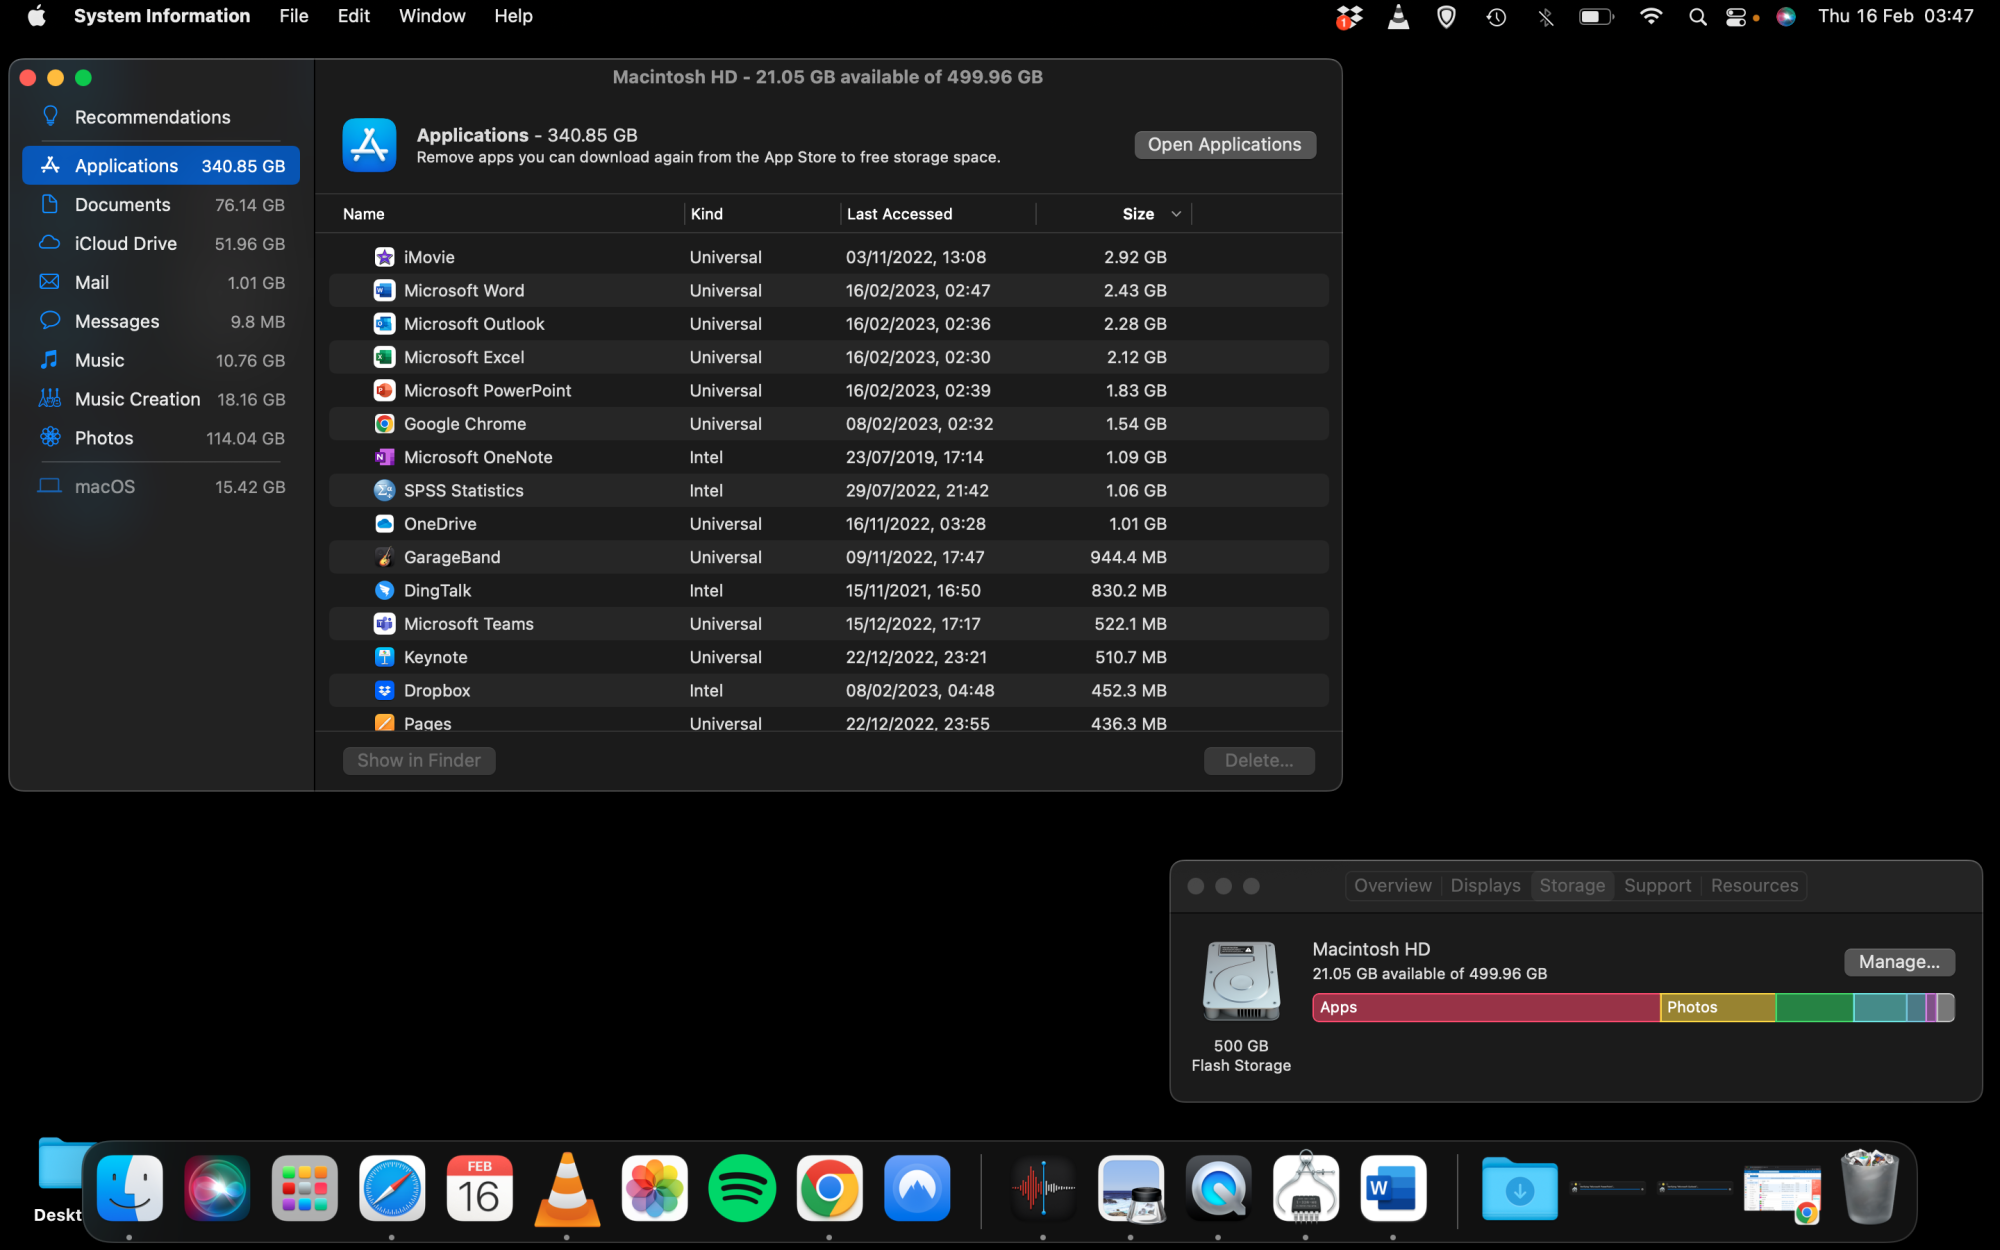Open Control Center in menu bar
The image size is (2000, 1250).
coord(1737,17)
